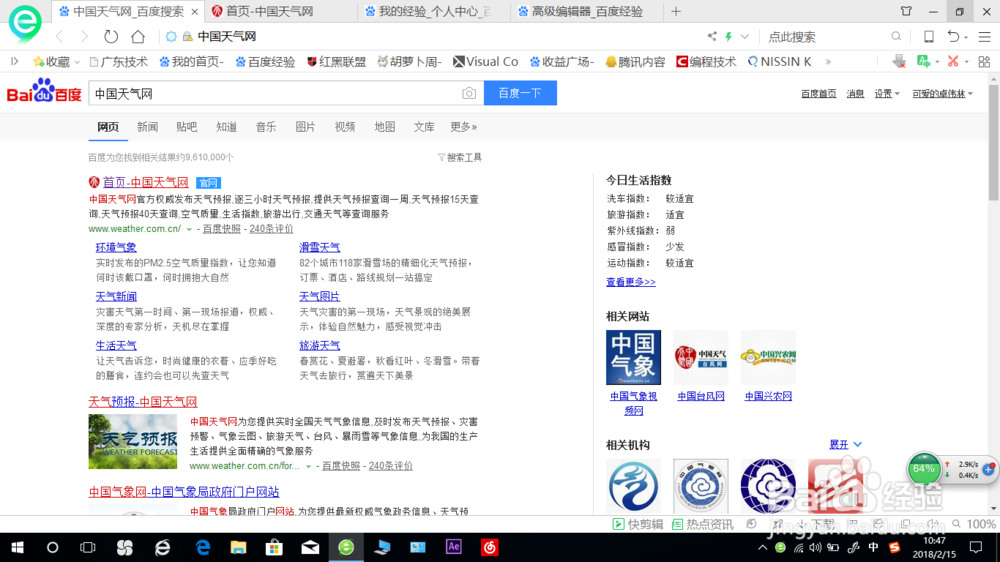Show more bookmarks with chevron
This screenshot has height=562, width=1000.
[x=828, y=62]
